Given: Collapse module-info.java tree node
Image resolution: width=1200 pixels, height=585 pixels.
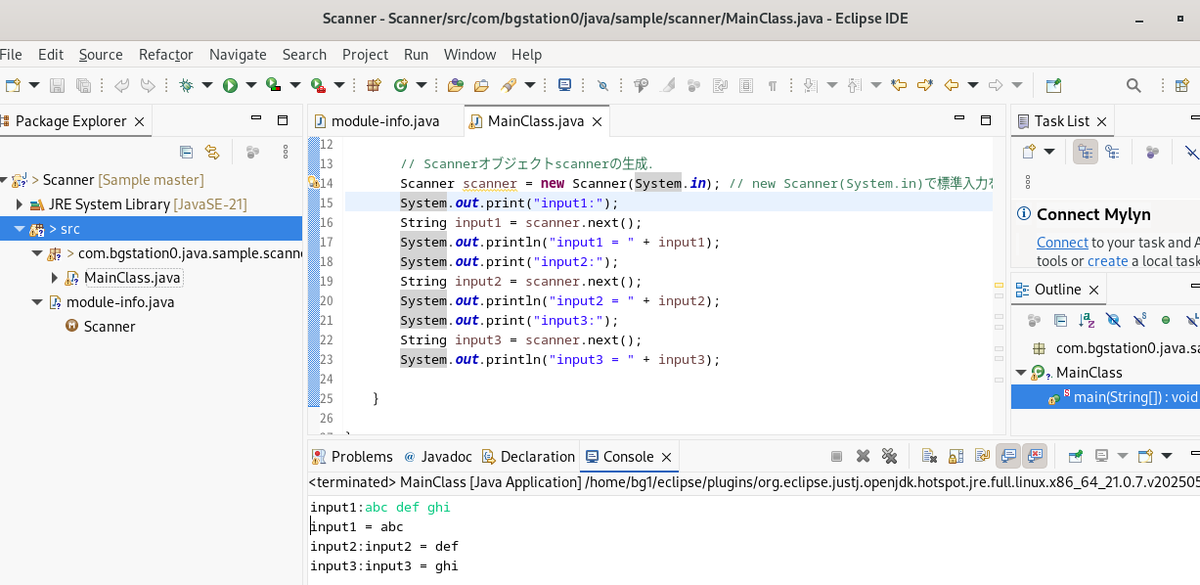Looking at the screenshot, I should click(37, 302).
